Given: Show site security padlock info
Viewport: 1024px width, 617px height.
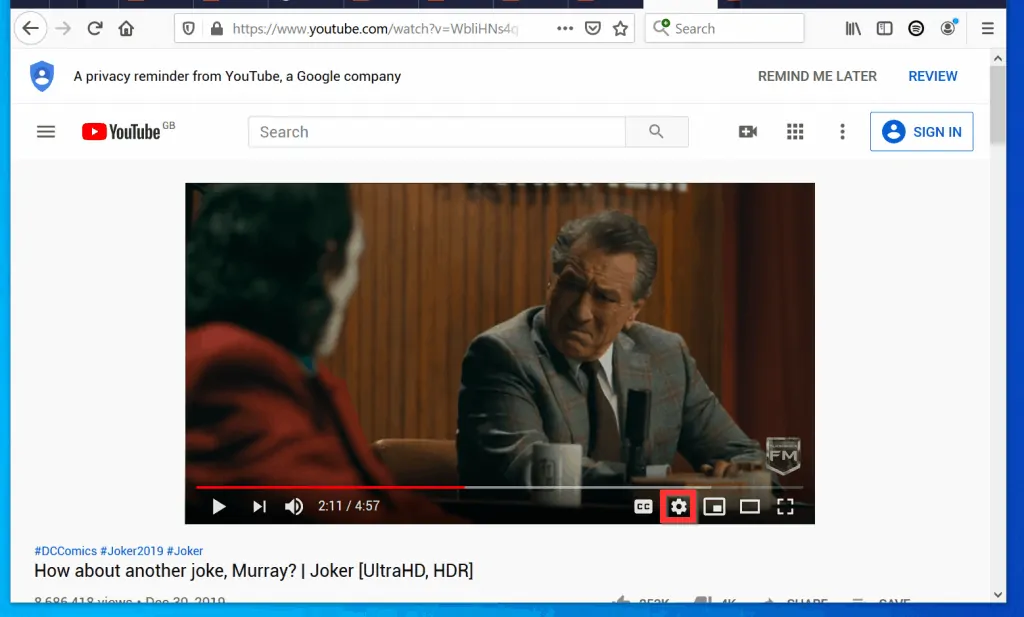Looking at the screenshot, I should 217,29.
